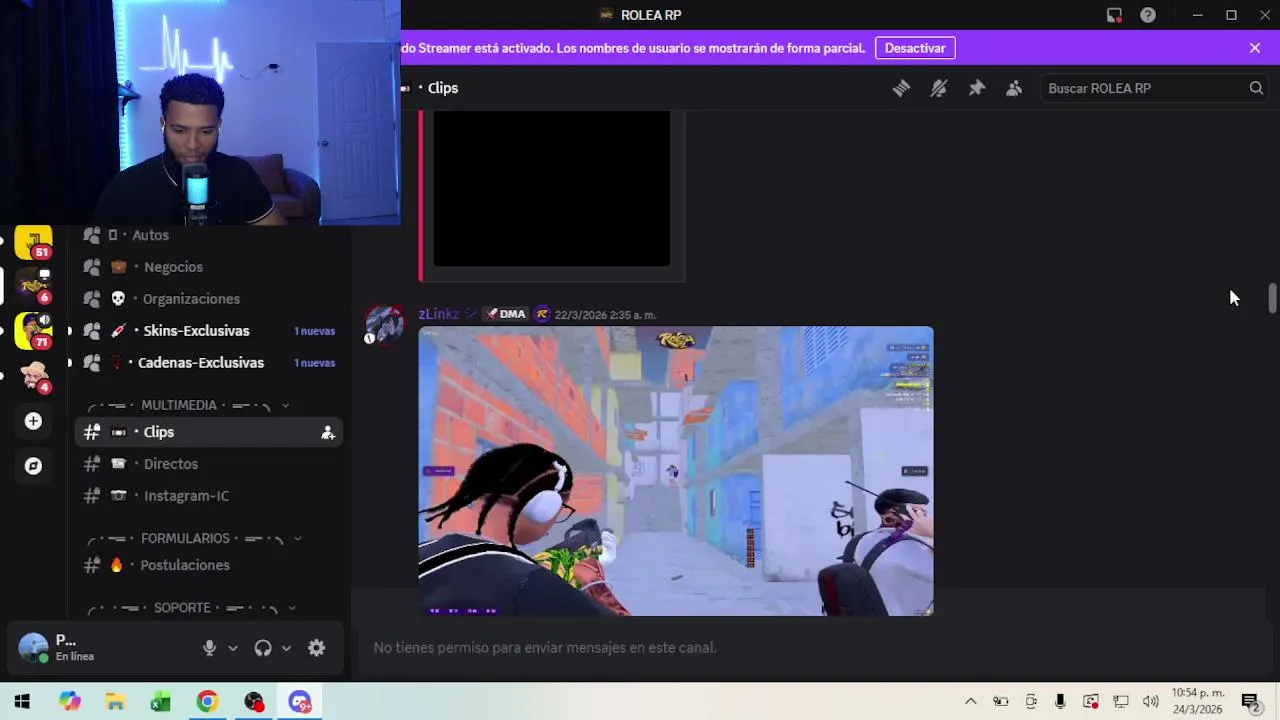Open the Threads icon in channel header
Image resolution: width=1280 pixels, height=720 pixels.
pyautogui.click(x=901, y=88)
